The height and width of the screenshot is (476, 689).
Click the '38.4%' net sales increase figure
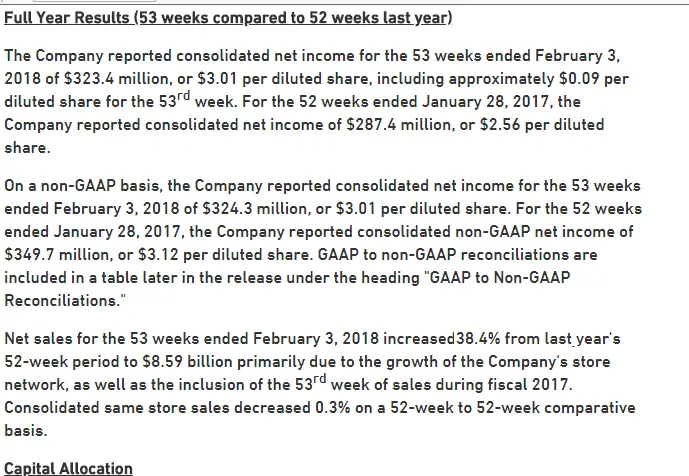[477, 337]
